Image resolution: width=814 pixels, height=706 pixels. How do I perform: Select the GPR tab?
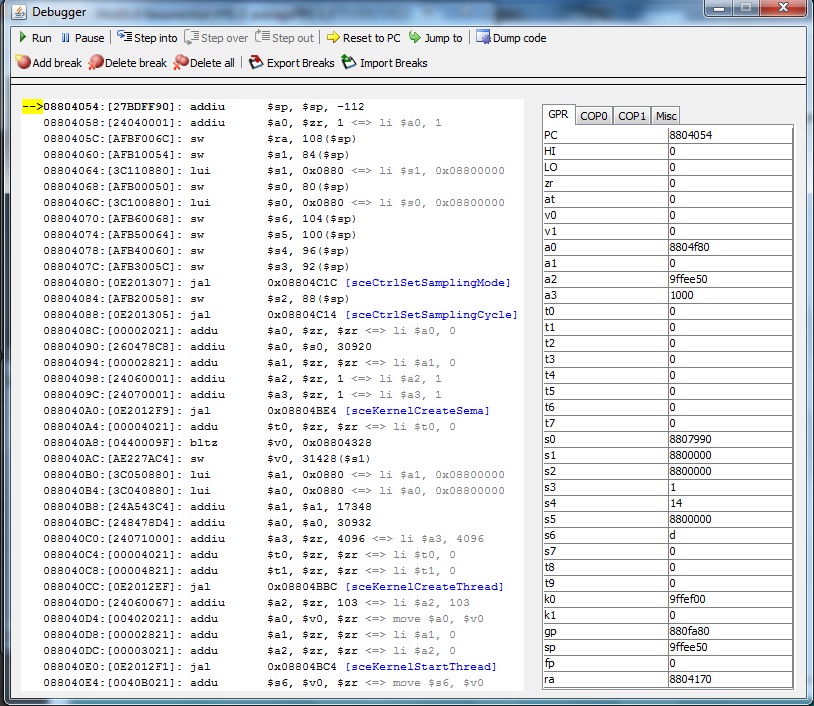click(558, 116)
